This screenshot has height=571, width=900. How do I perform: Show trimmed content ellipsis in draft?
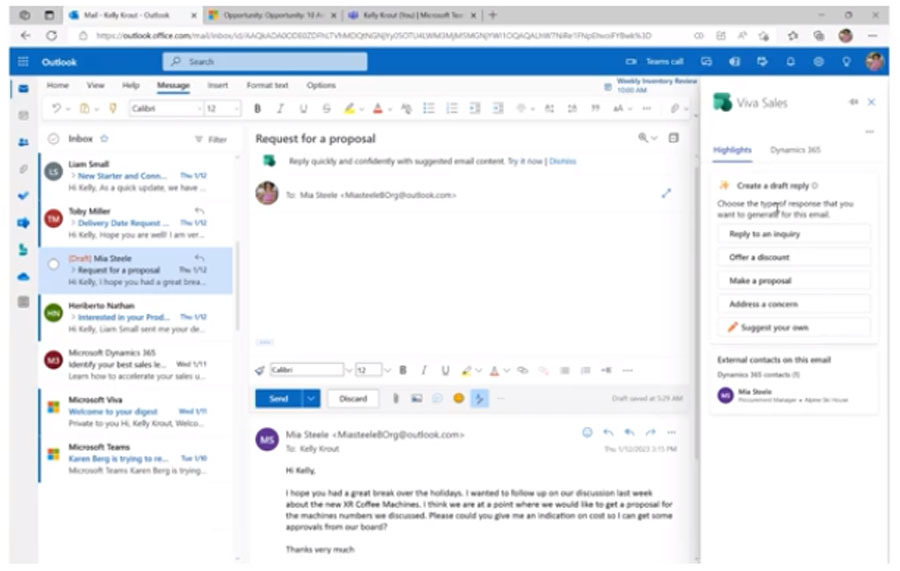click(x=265, y=342)
